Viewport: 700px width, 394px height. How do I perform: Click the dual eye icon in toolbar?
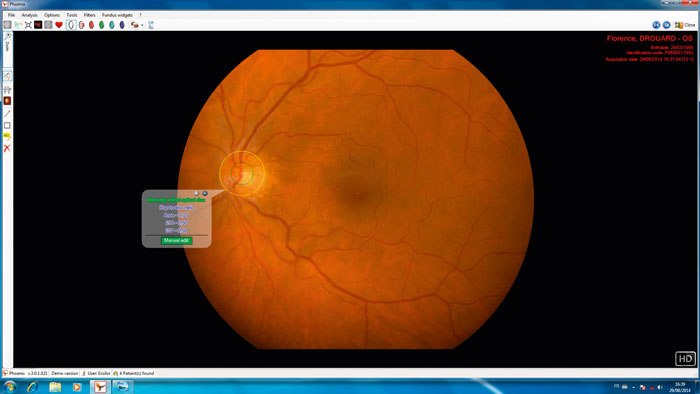(134, 25)
